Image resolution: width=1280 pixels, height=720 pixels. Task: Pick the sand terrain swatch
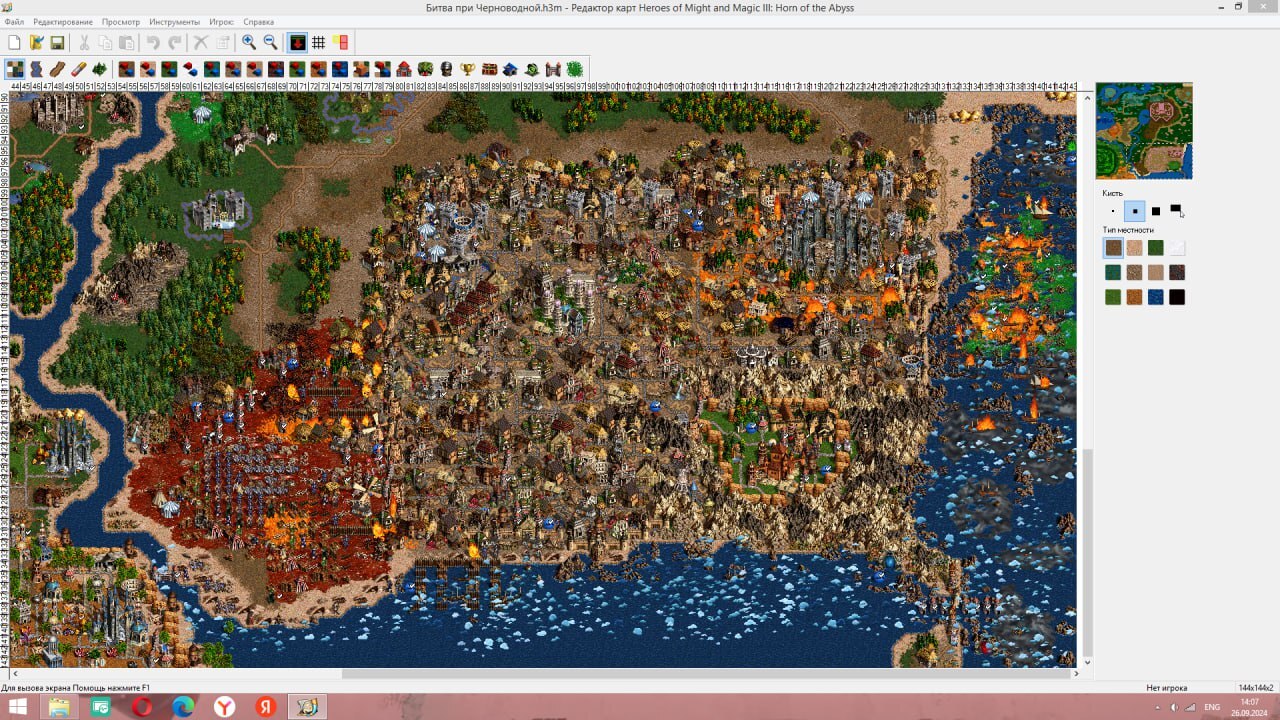(1135, 248)
